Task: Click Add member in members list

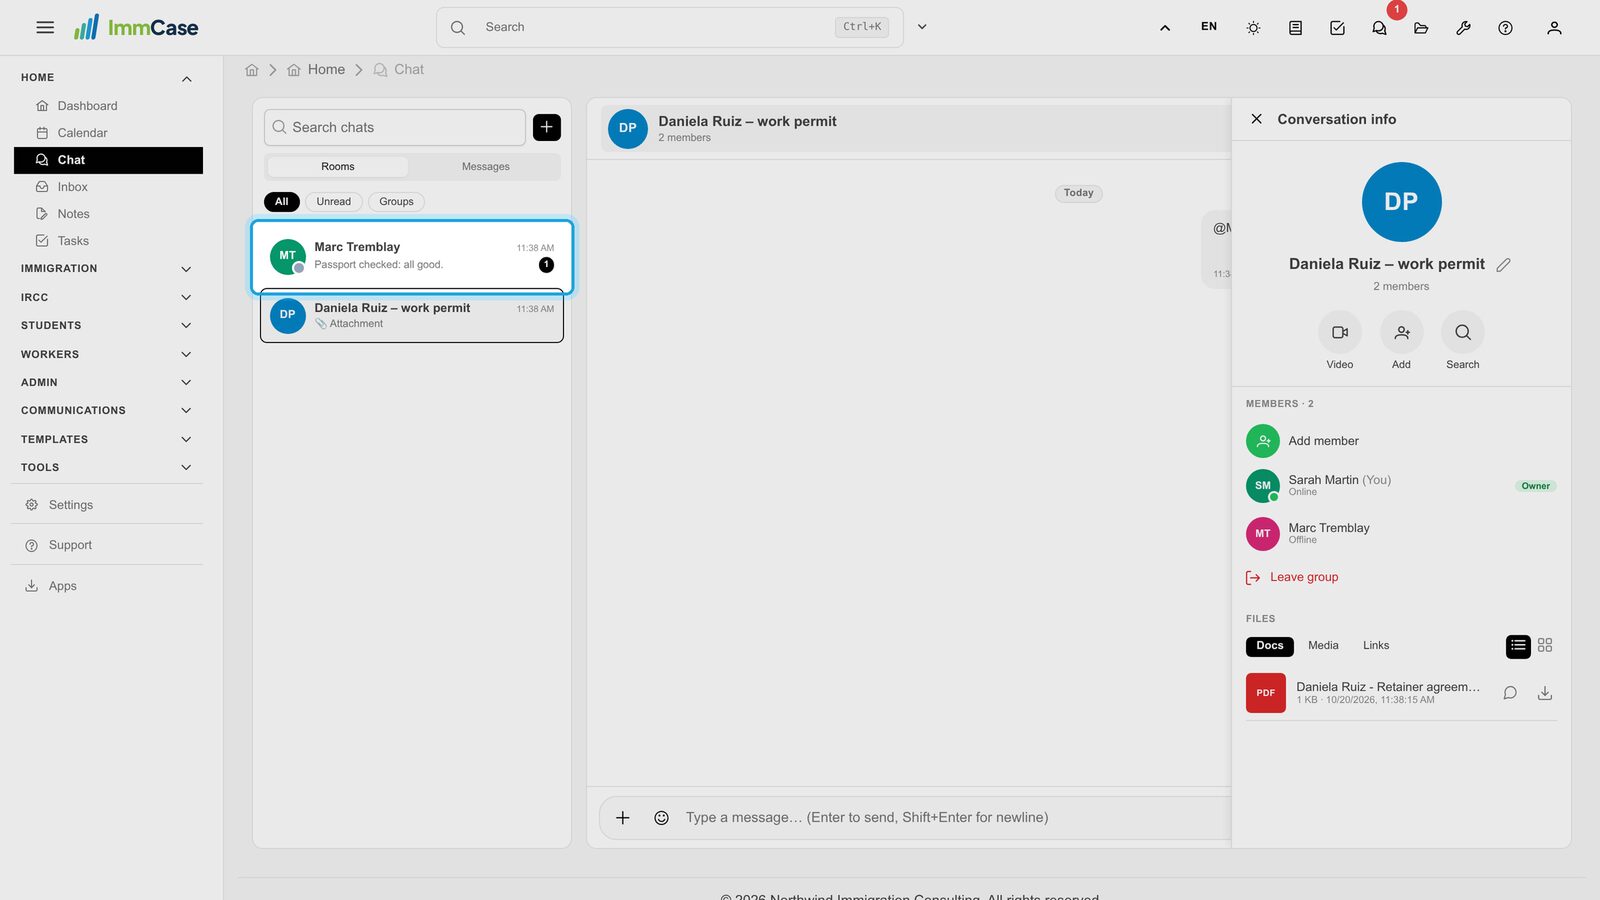Action: pos(1401,441)
